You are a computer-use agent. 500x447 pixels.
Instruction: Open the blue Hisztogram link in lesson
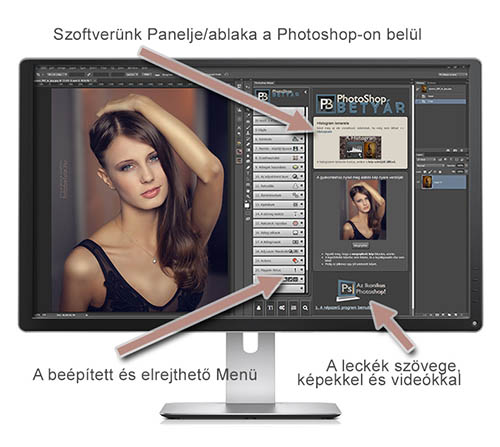[x=324, y=132]
